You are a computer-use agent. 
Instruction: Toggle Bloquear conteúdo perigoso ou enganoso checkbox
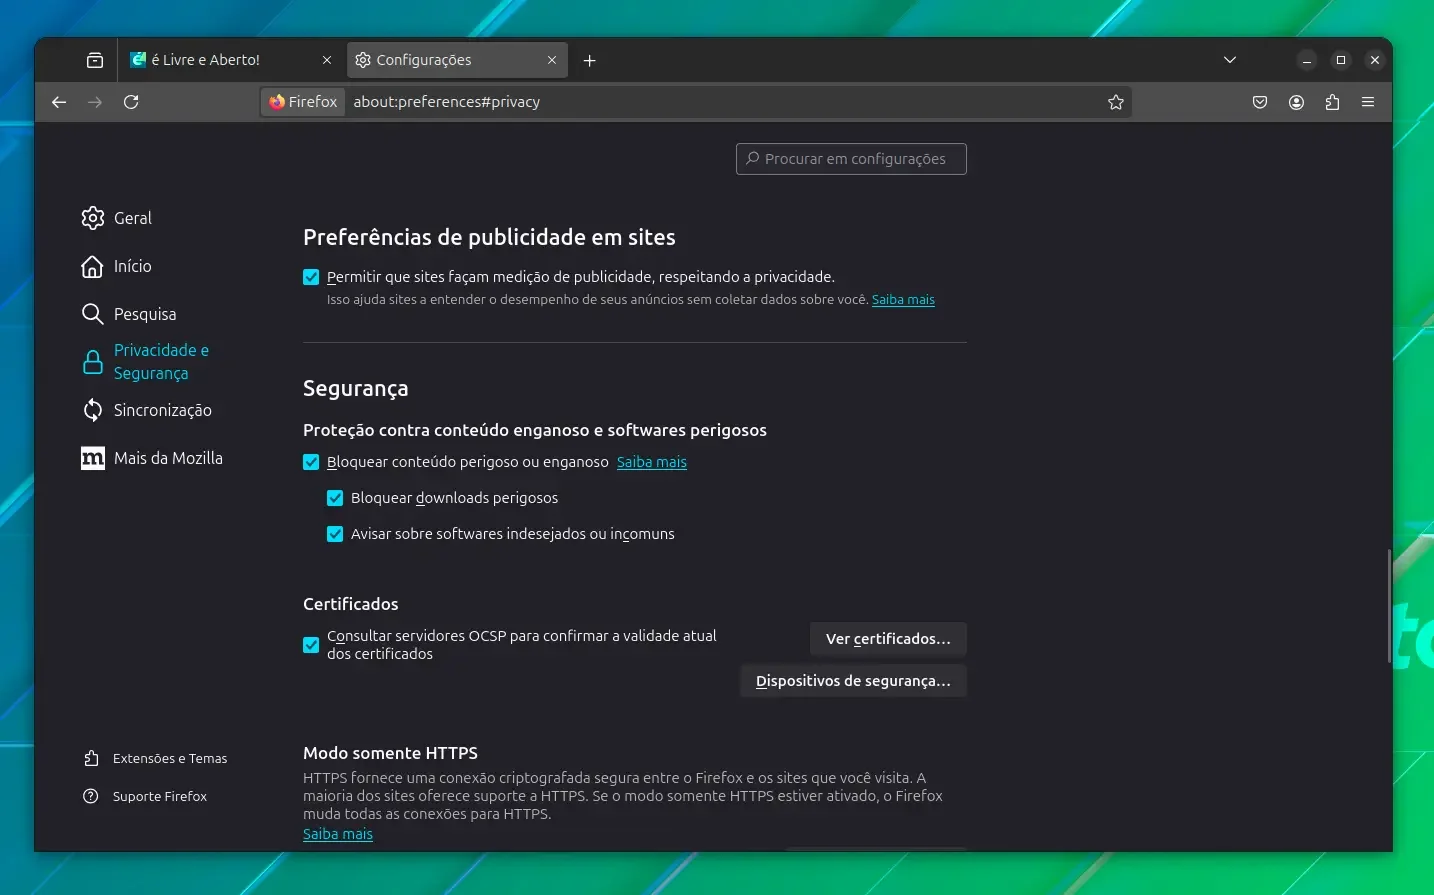[x=311, y=462]
